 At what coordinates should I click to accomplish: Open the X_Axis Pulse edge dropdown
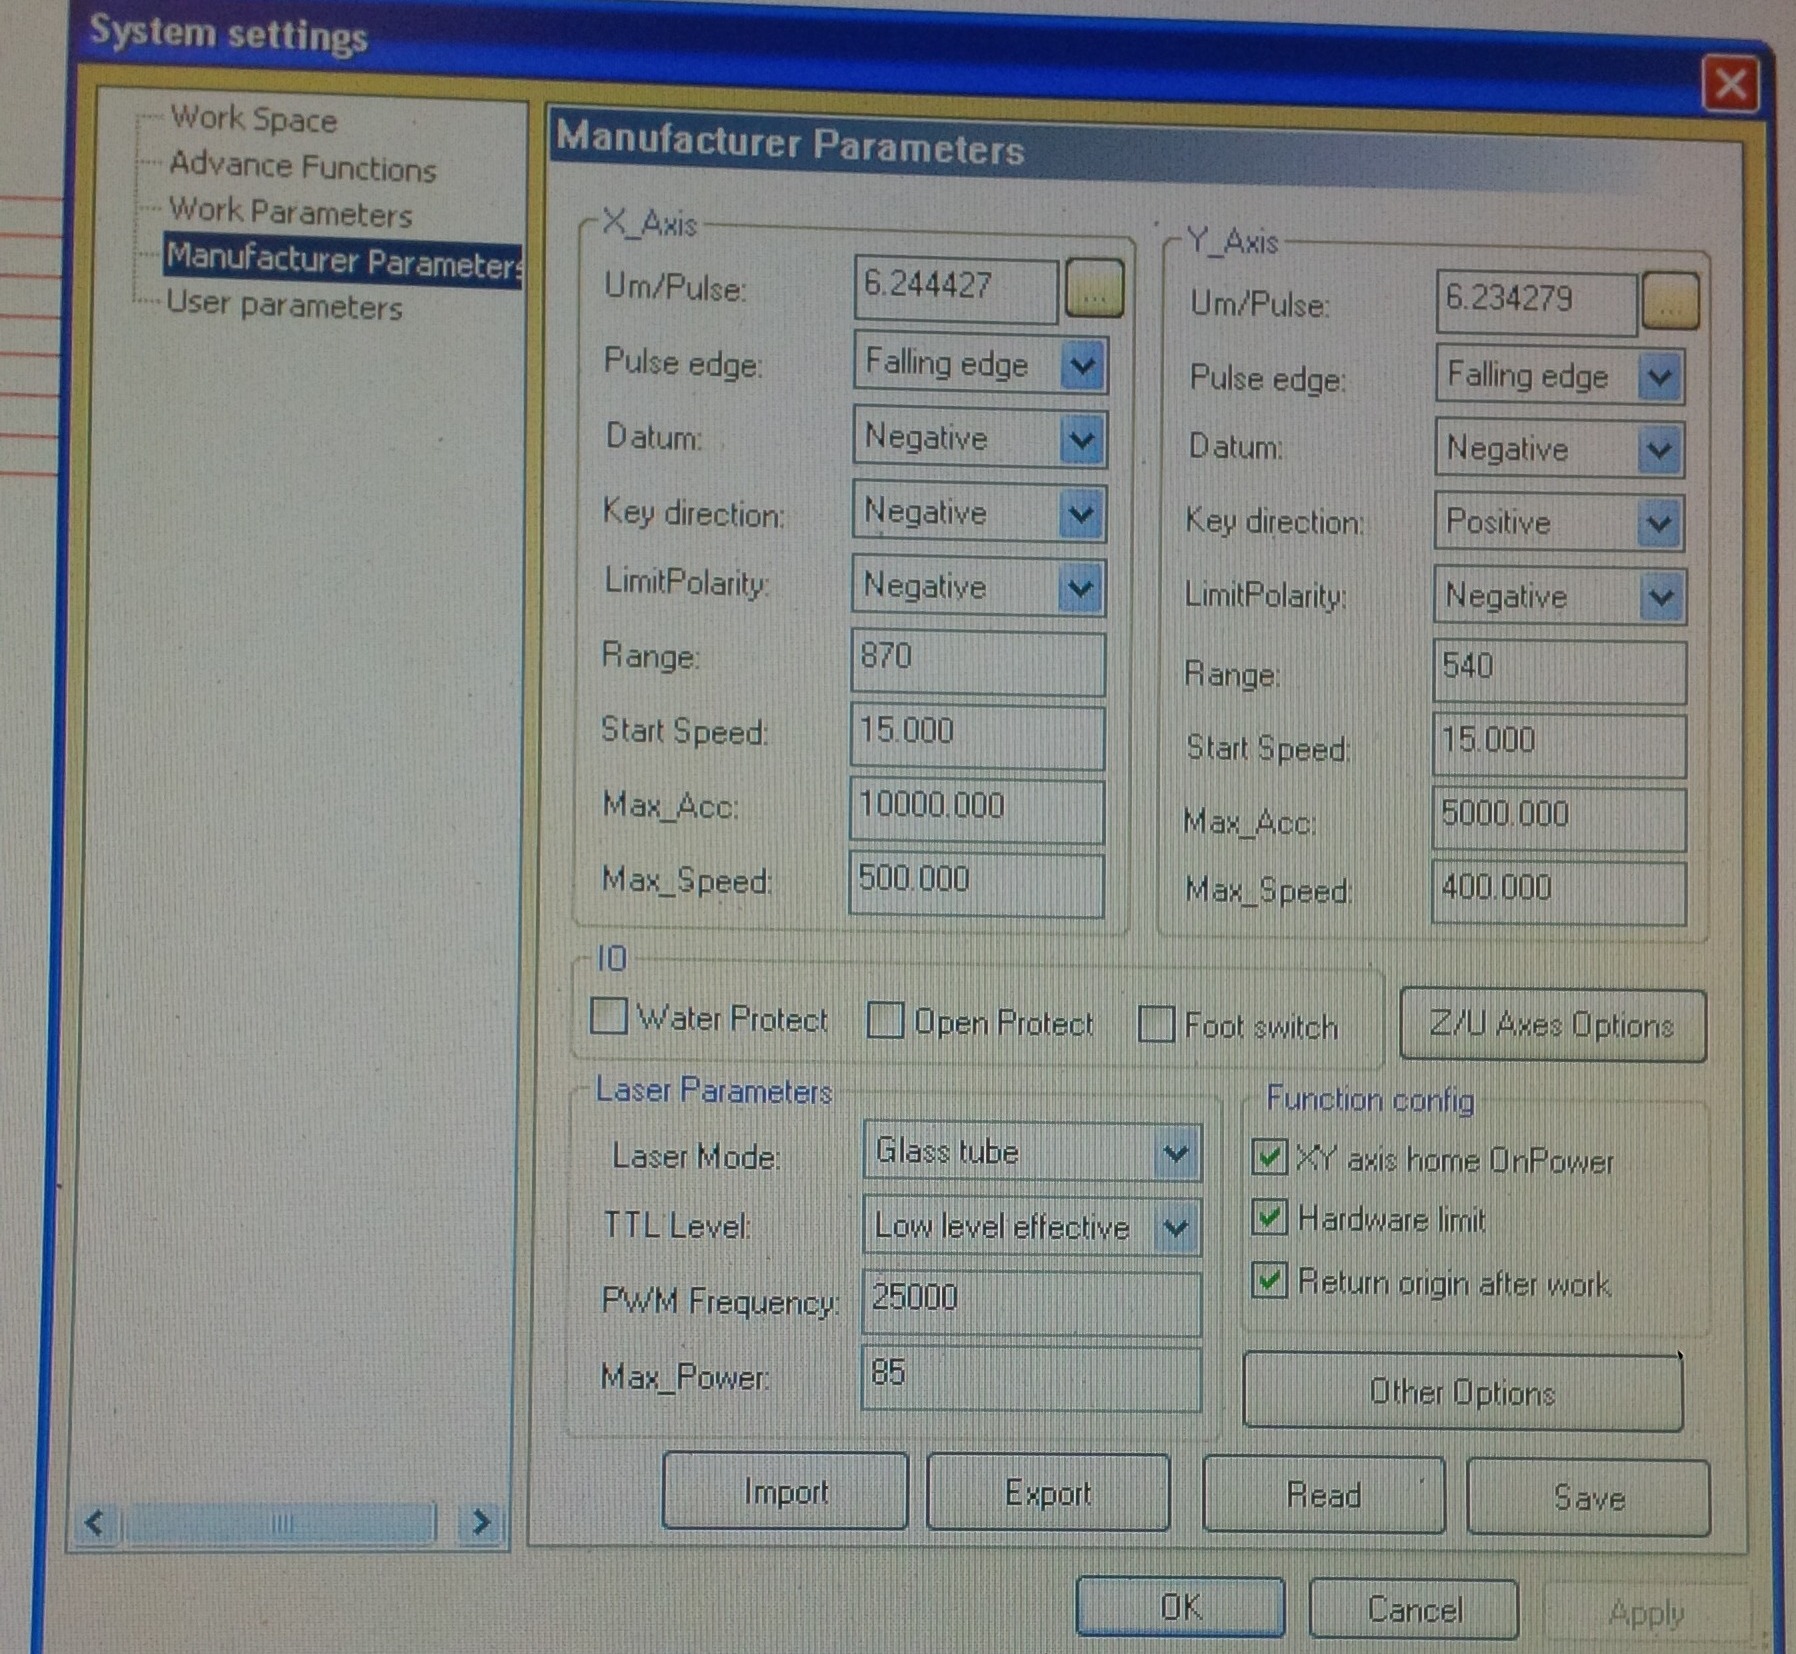click(x=1082, y=365)
